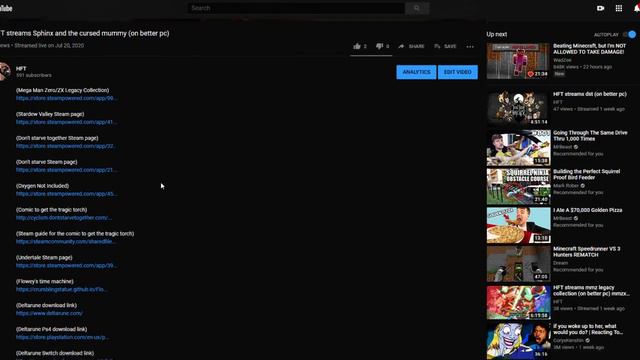
Task: Open the $70,000 Golden Pizza thumbnail
Action: click(x=518, y=225)
